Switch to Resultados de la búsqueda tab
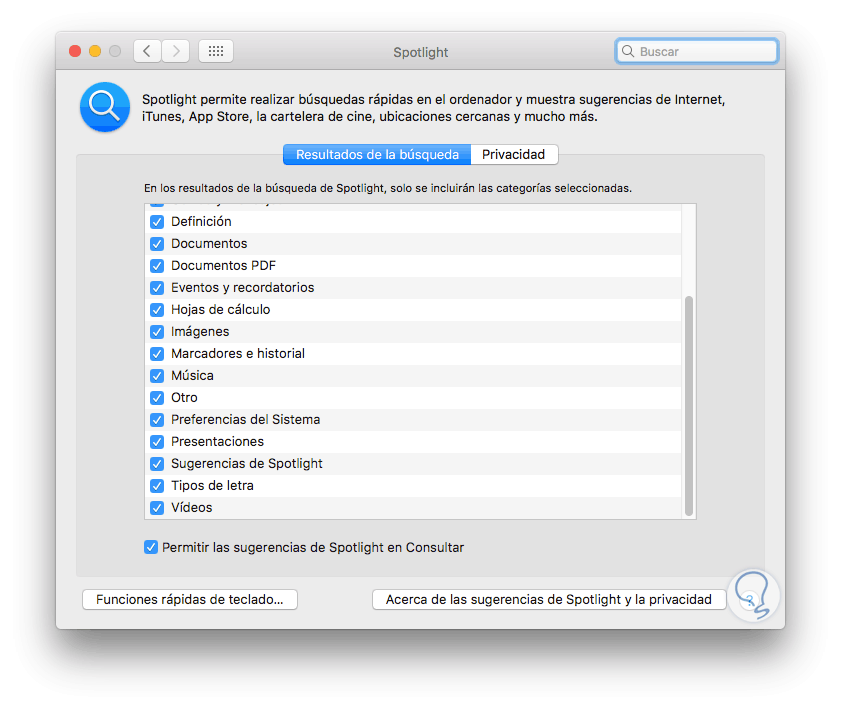Screen dimensions: 841x709 377,154
